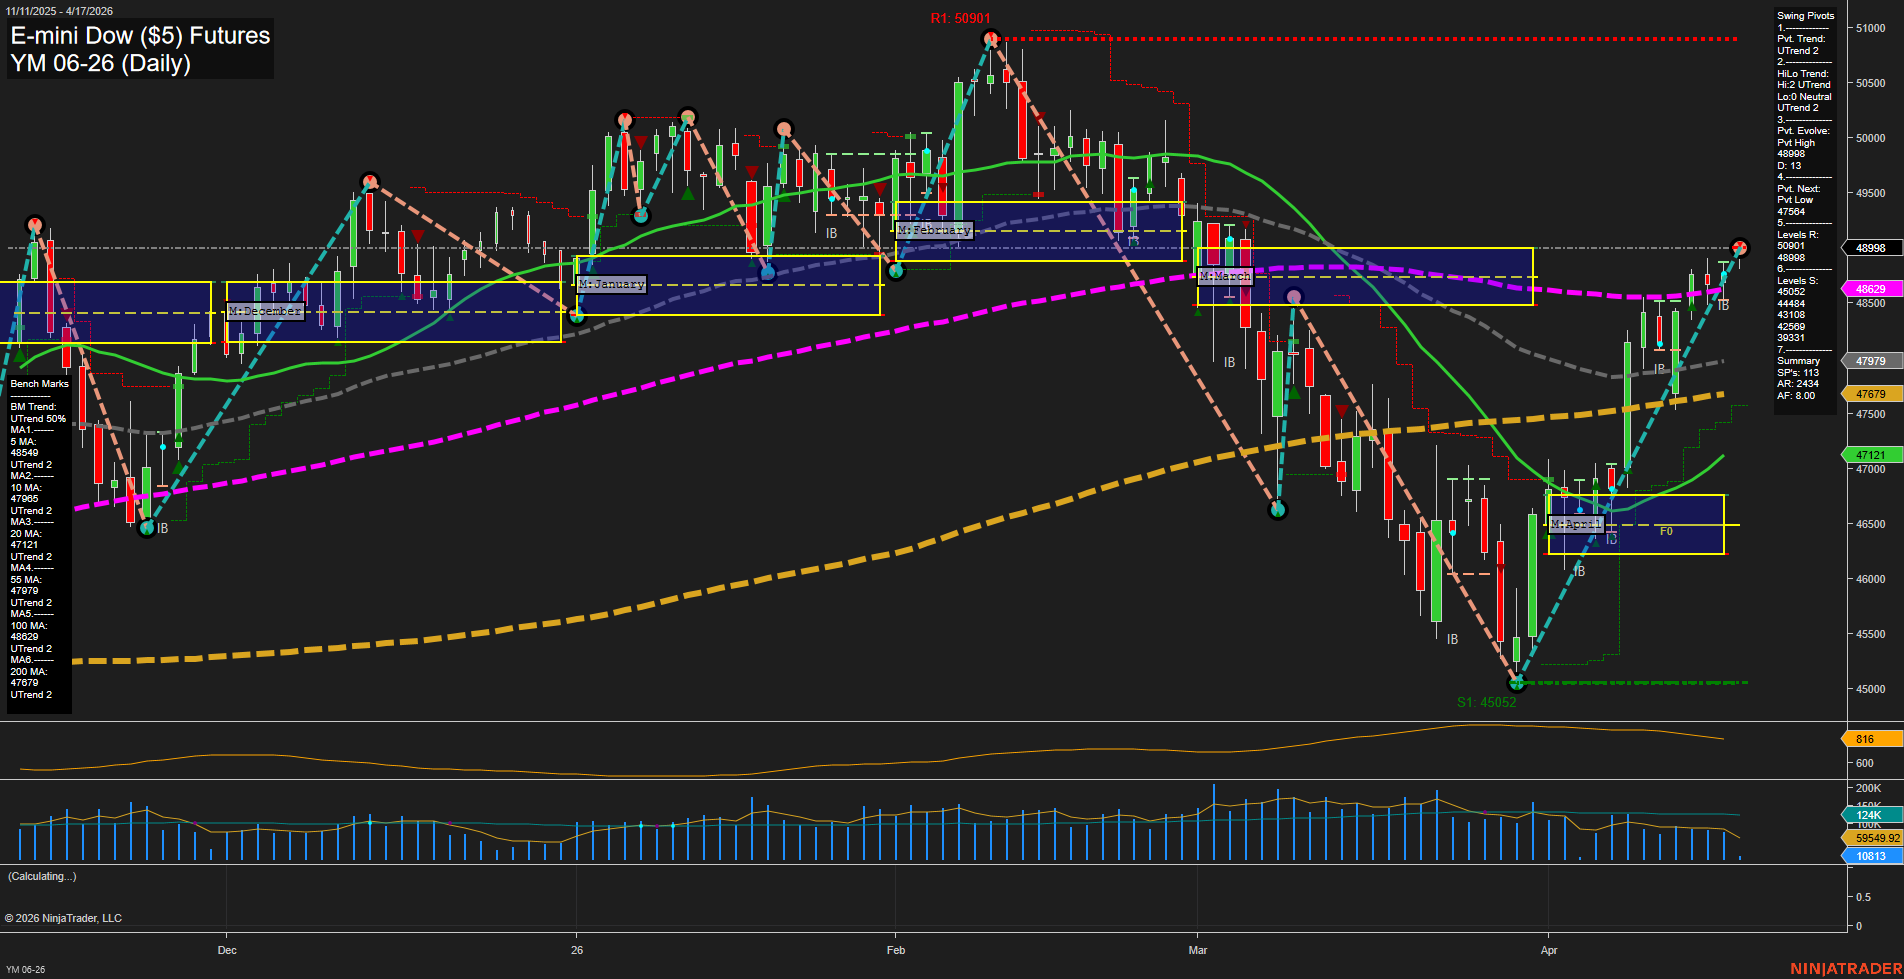Click the S1: 45052 support label
1904x979 pixels.
(1486, 702)
